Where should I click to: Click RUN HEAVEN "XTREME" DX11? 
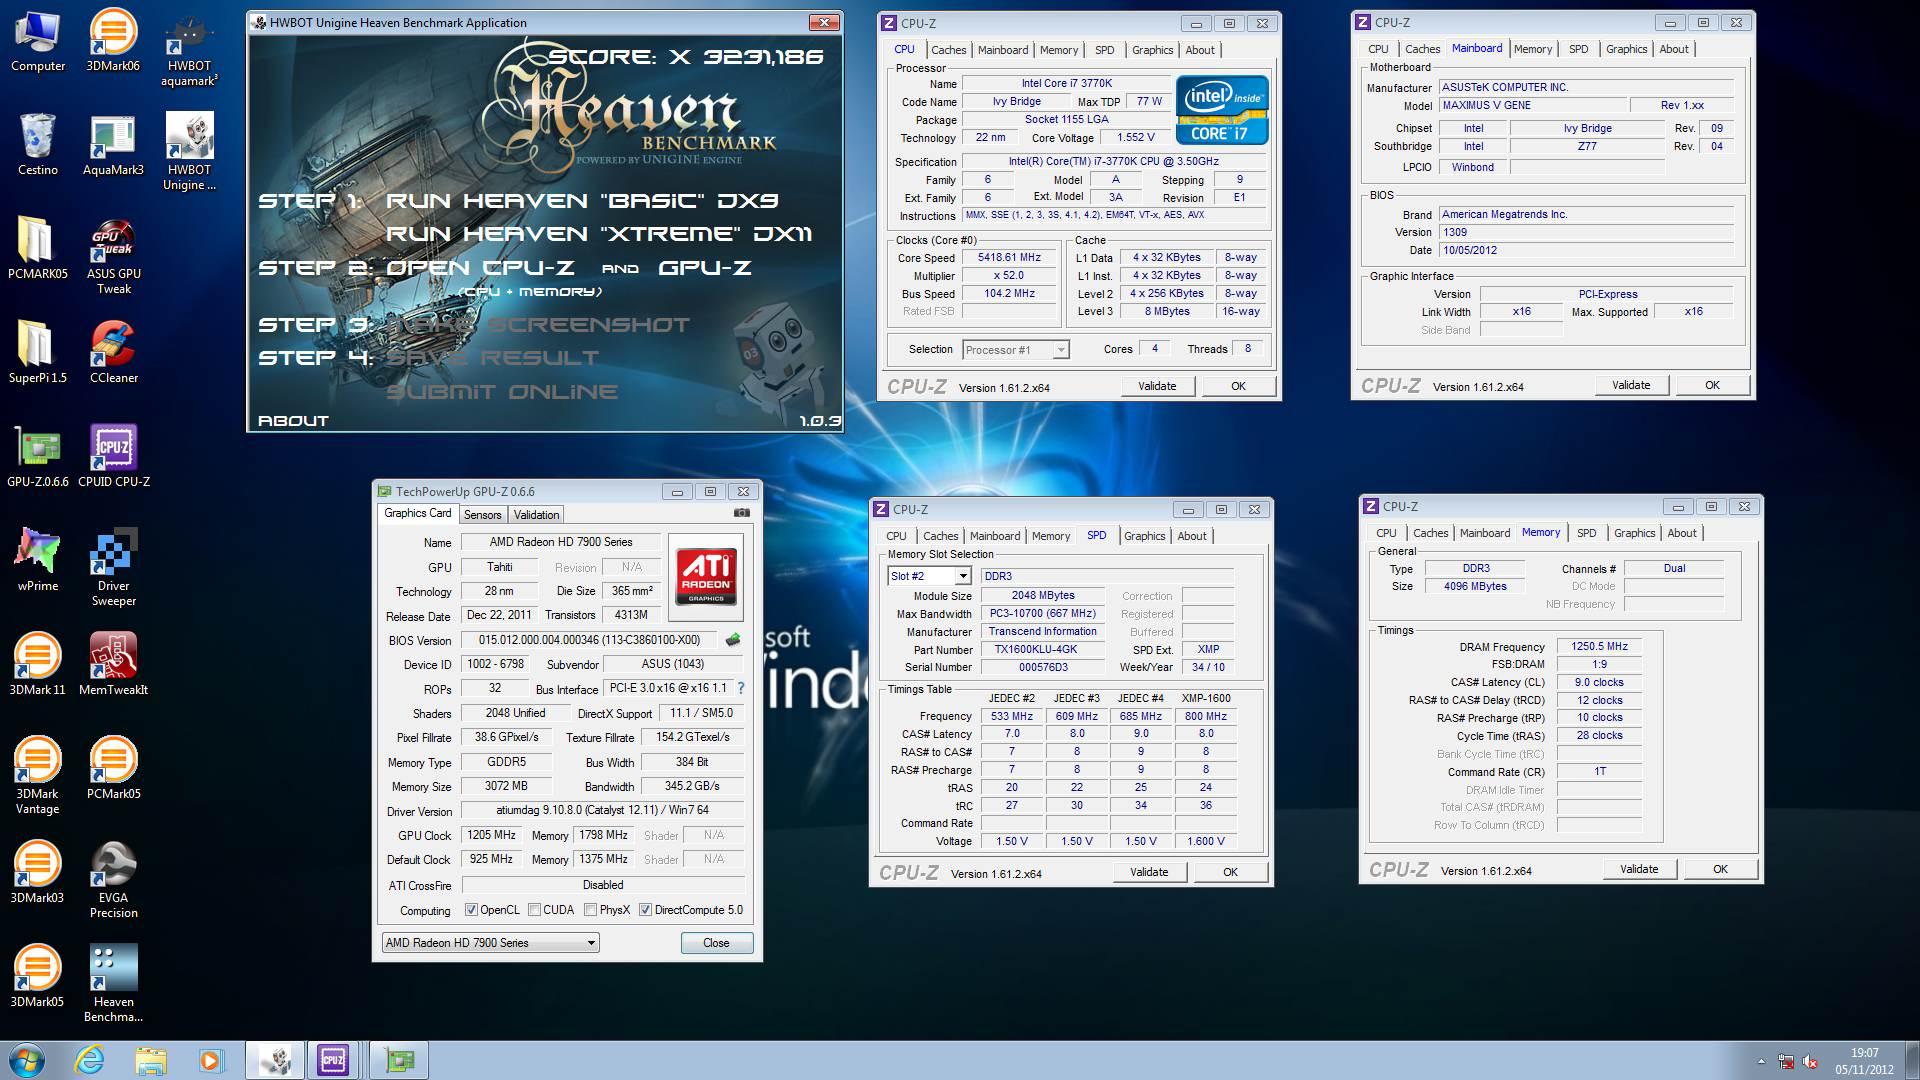click(598, 234)
